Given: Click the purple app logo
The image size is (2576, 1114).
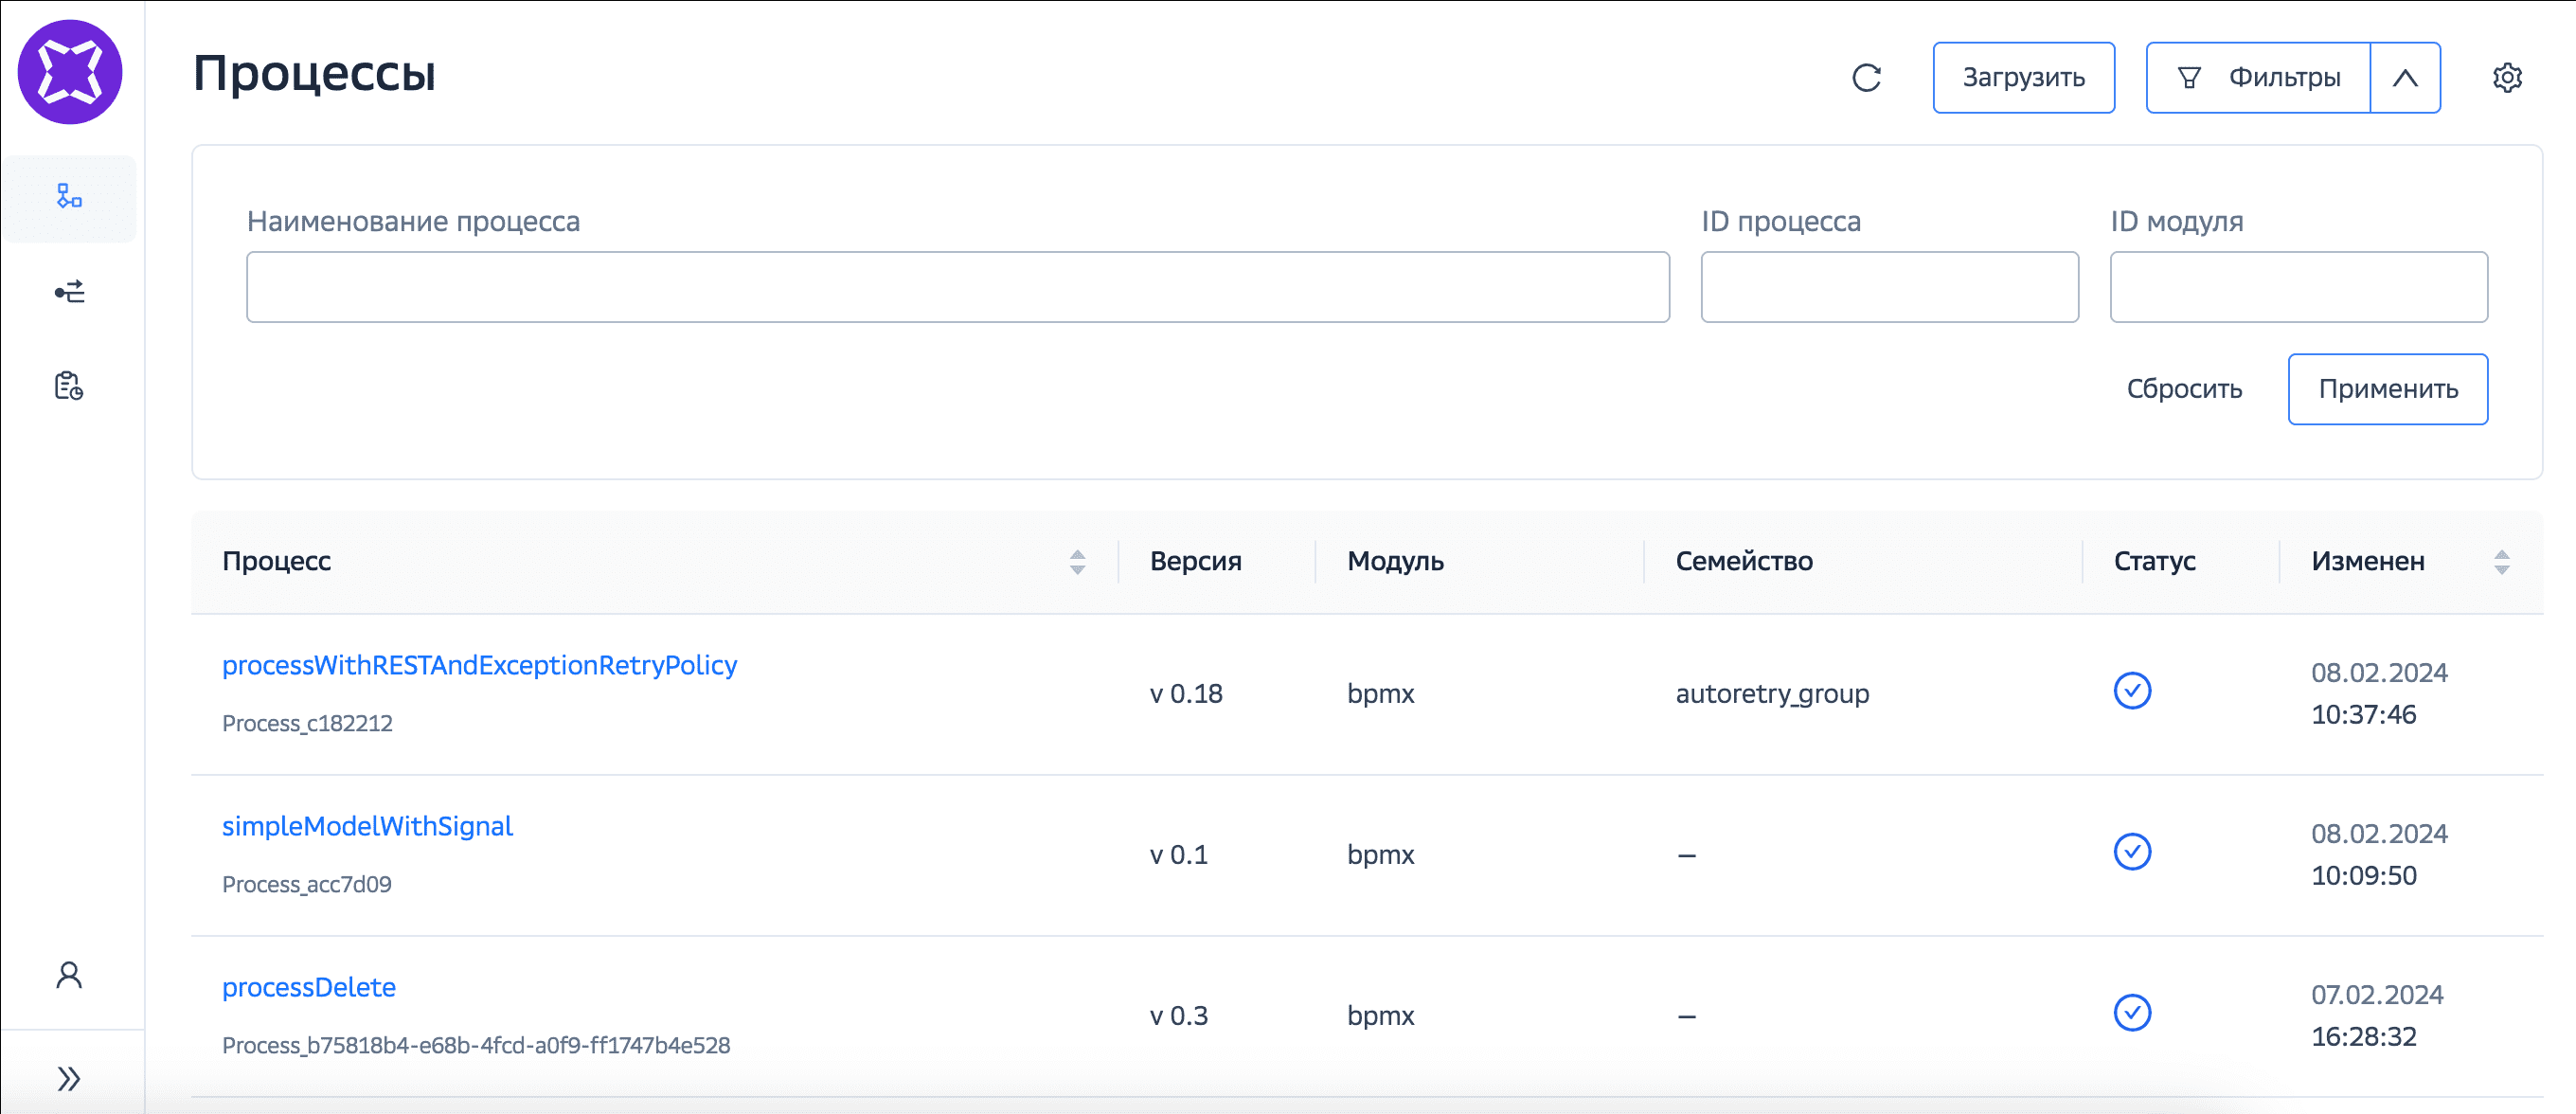Looking at the screenshot, I should tap(70, 72).
